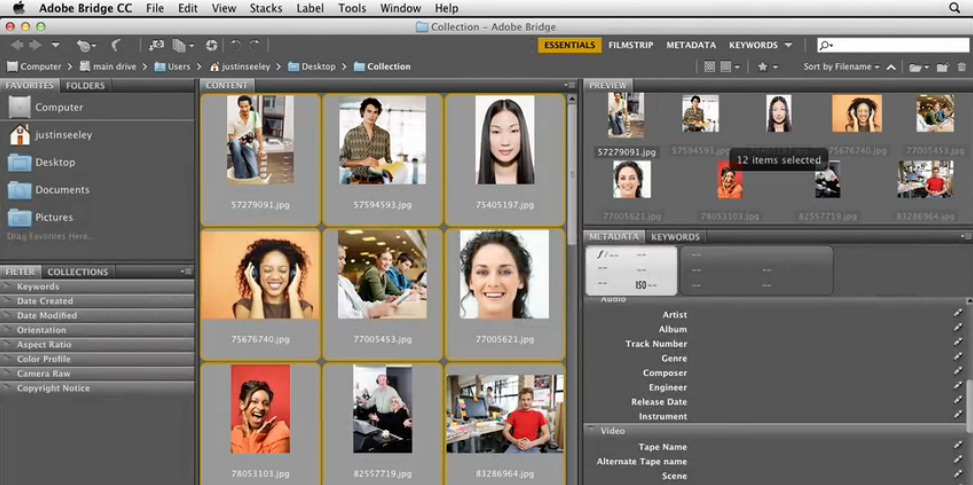Screen dimensions: 973x485
Task: Switch to the Filmstrip workspace
Action: pyautogui.click(x=630, y=45)
